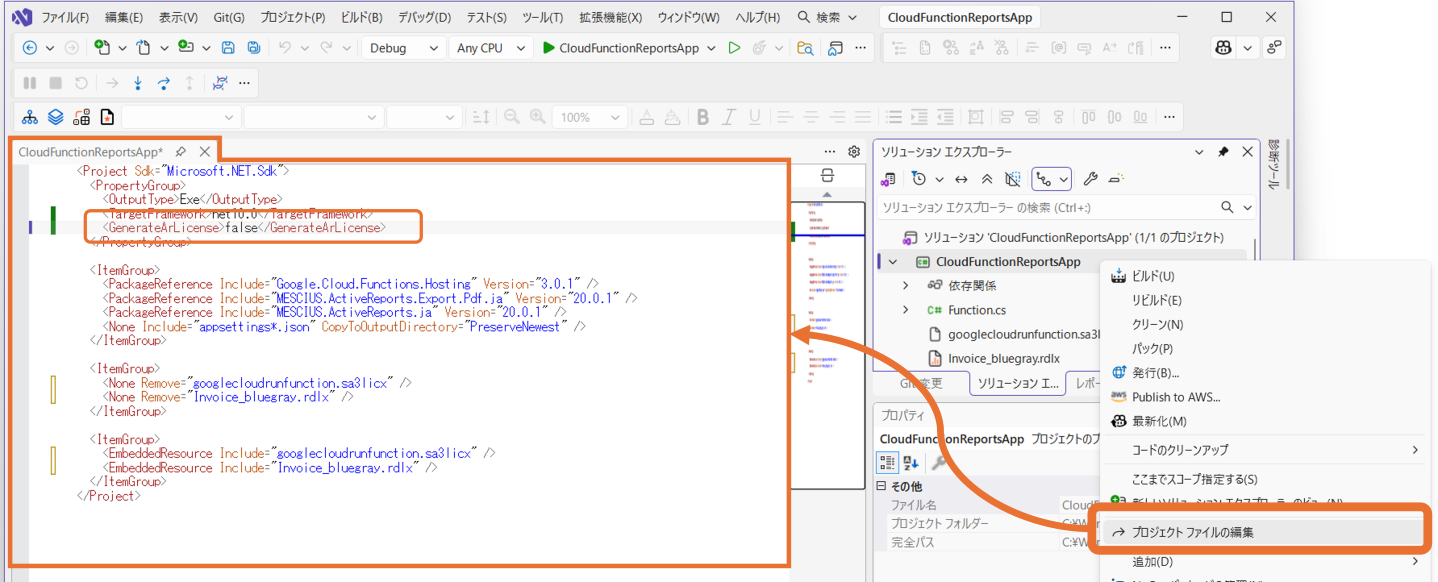The height and width of the screenshot is (582, 1438).
Task: Collapse the CloudFunctionReportsApp project node
Action: click(x=893, y=262)
